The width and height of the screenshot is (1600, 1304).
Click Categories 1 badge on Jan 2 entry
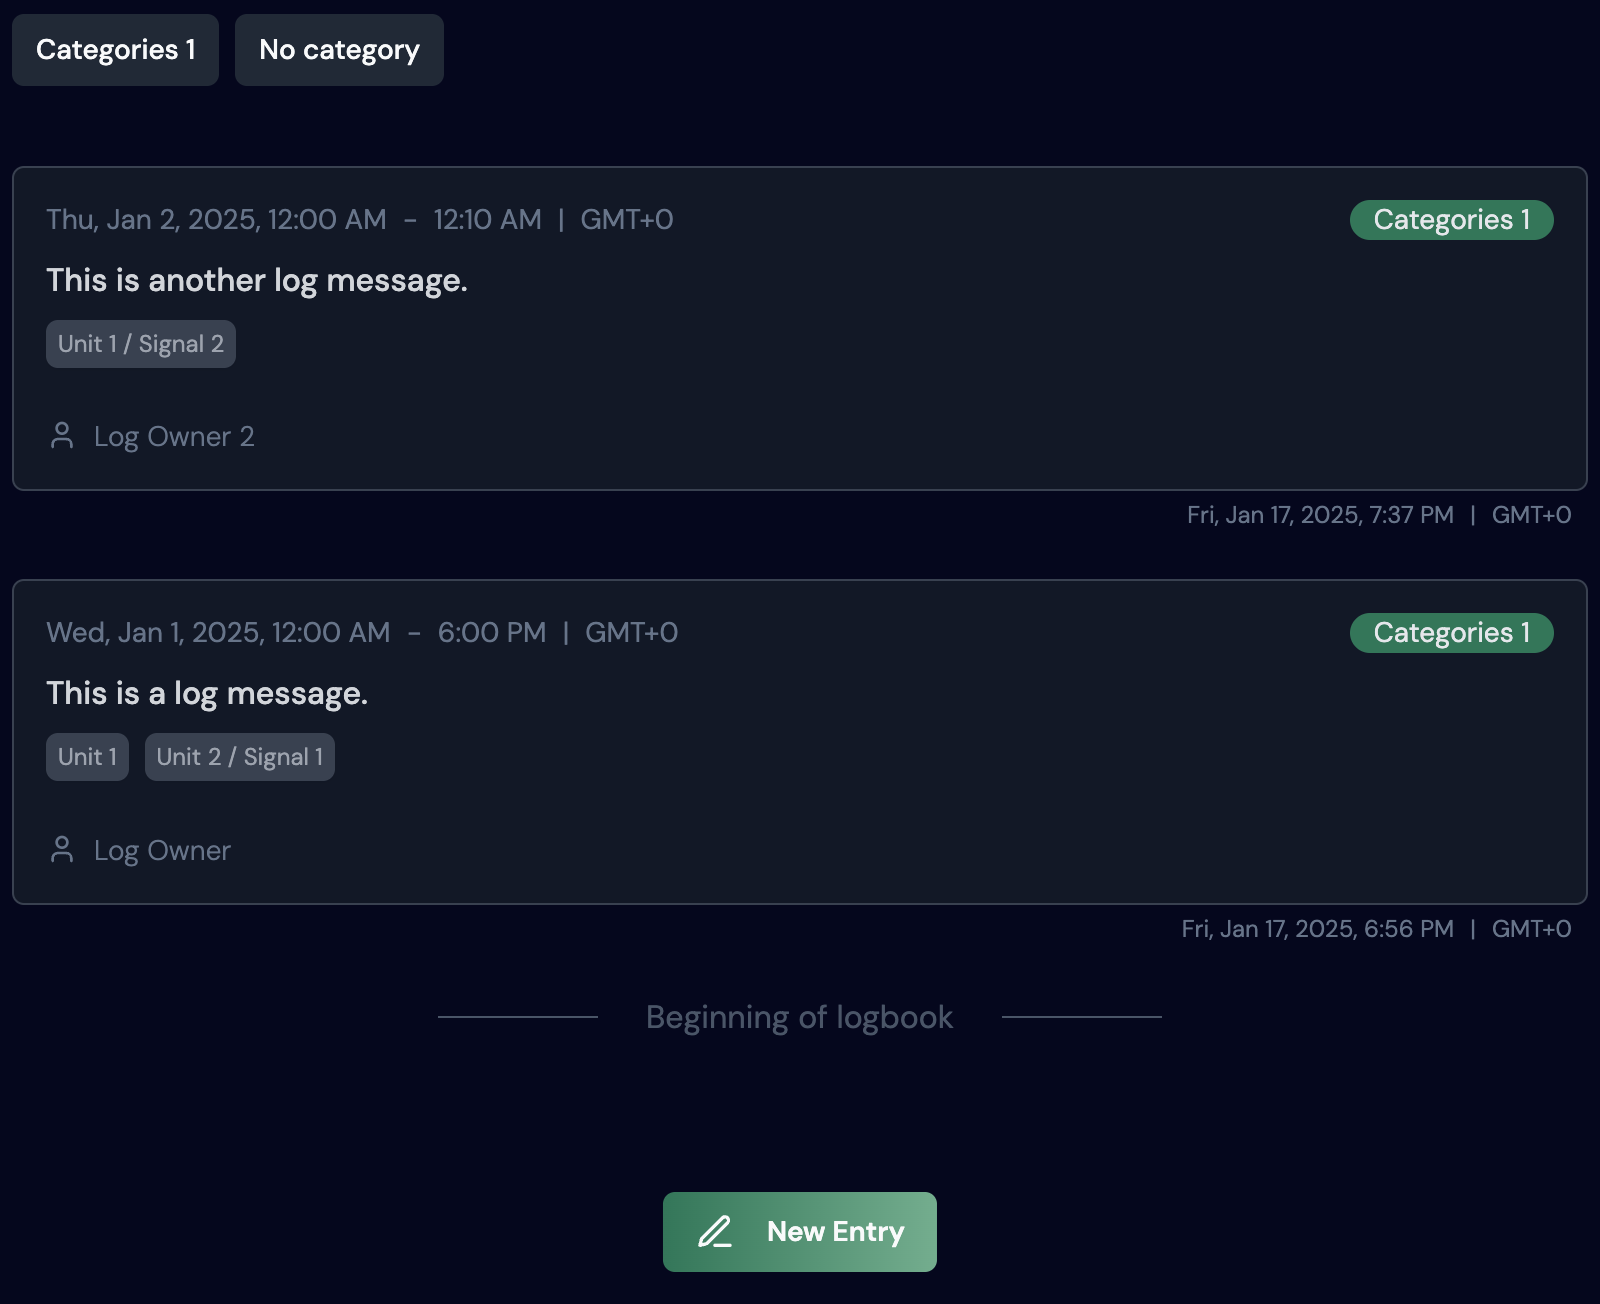(1451, 220)
